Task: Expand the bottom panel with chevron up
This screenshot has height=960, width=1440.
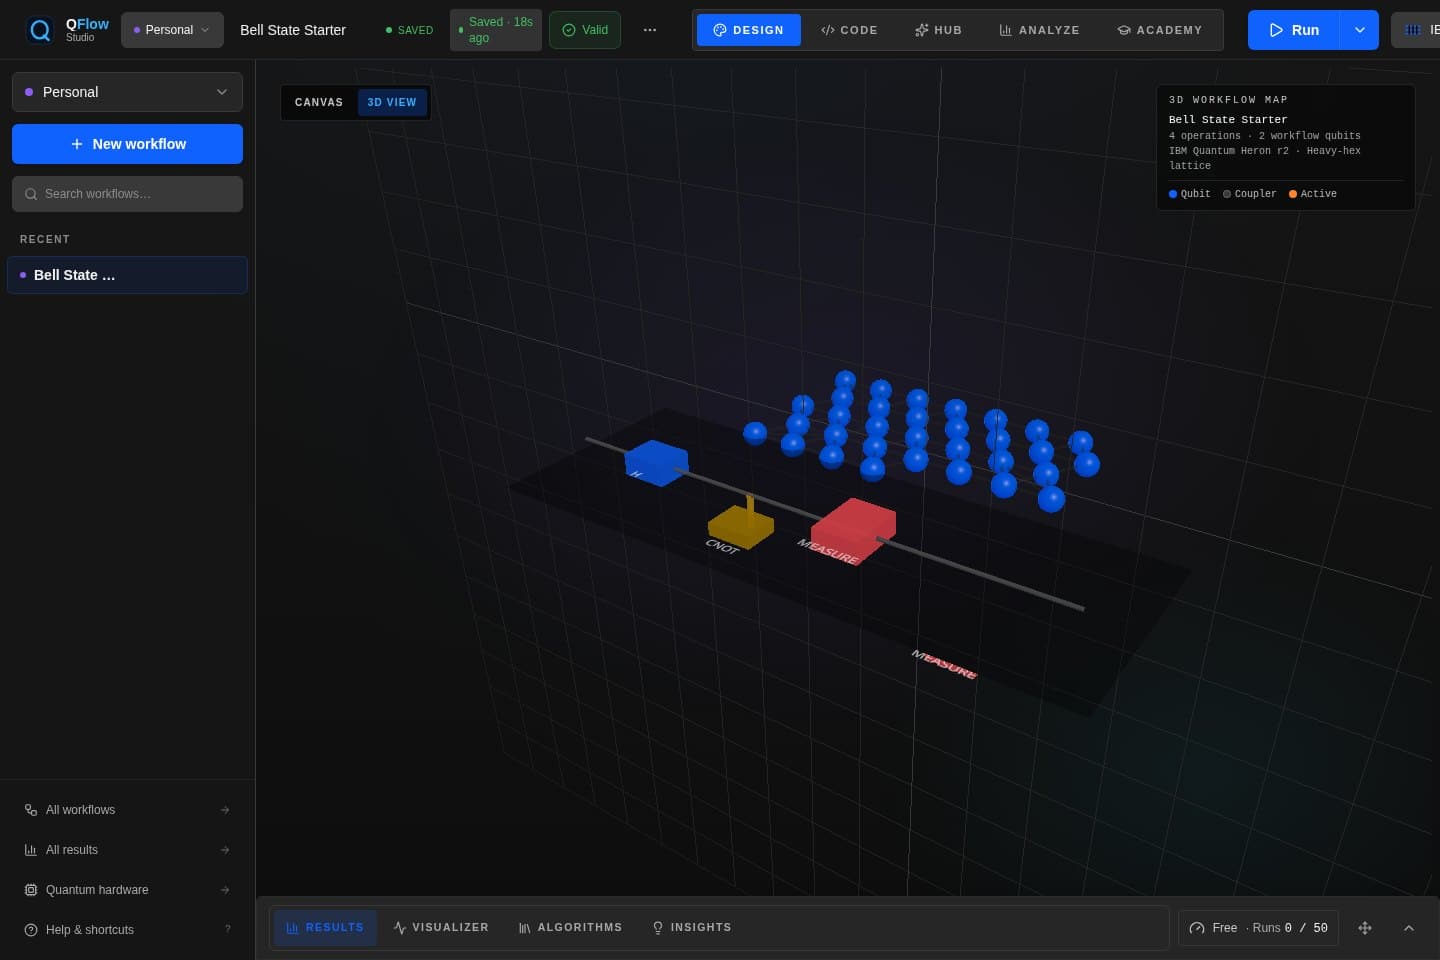Action: pos(1409,928)
